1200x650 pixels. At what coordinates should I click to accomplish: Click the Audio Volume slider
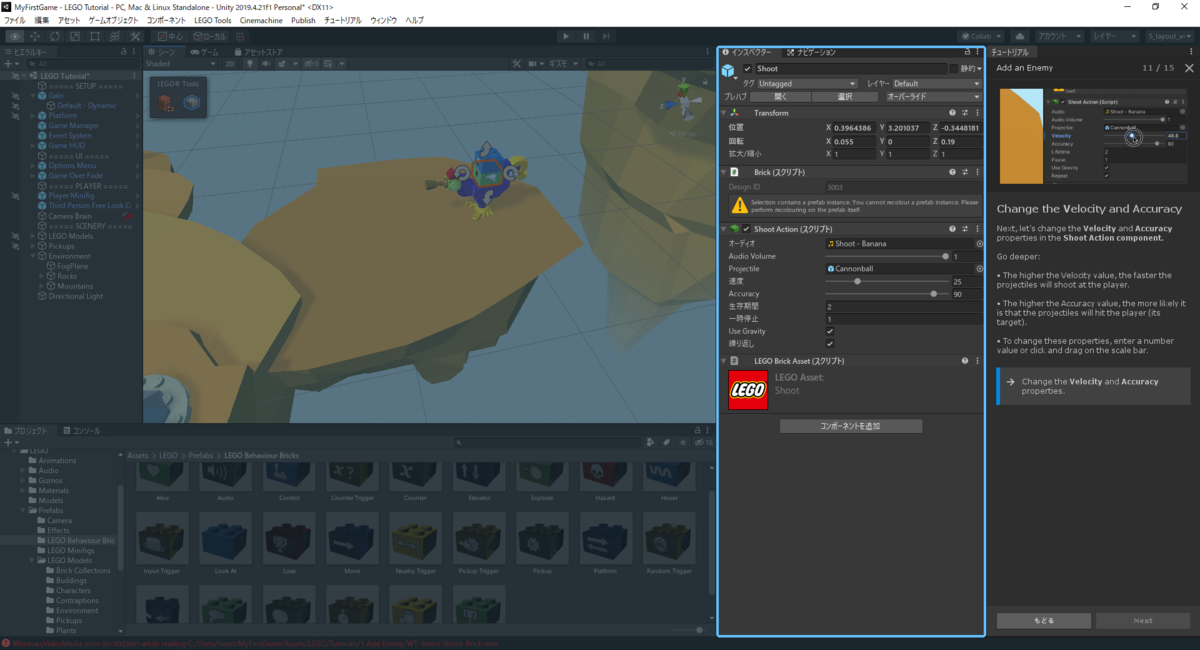[887, 257]
